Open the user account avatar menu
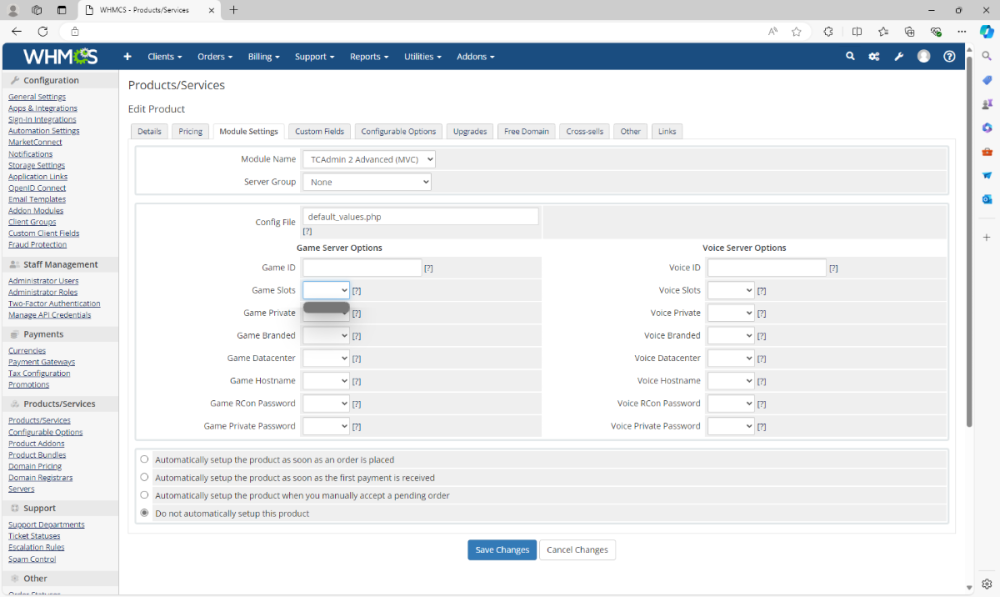 [923, 57]
